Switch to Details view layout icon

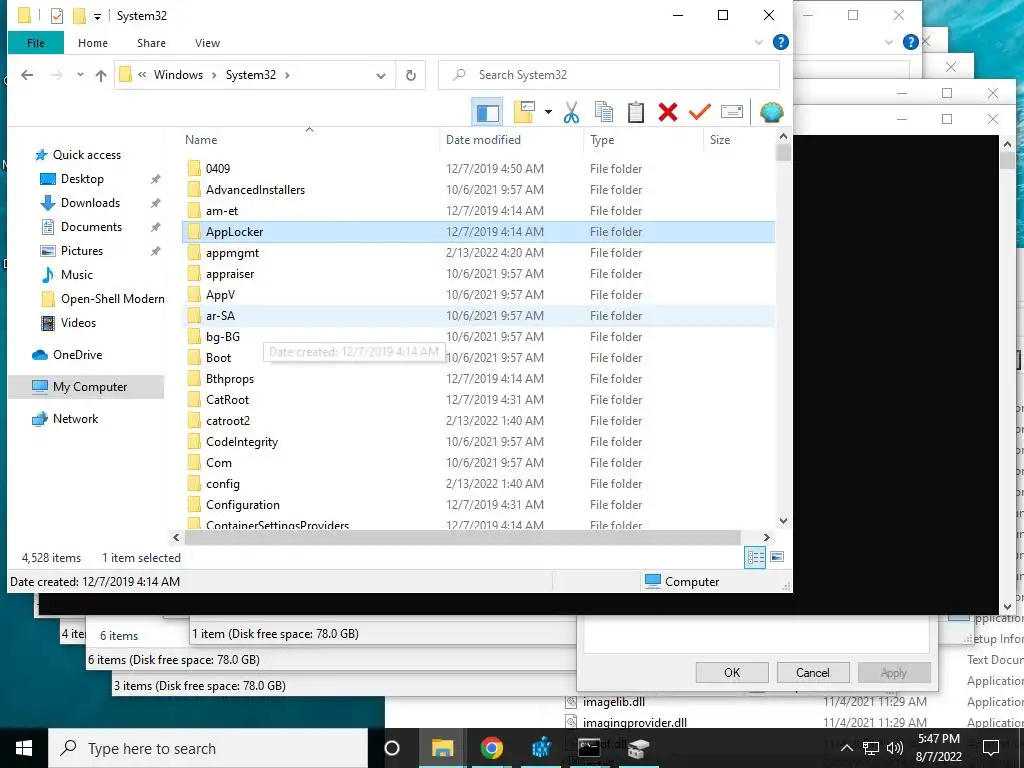(x=755, y=557)
